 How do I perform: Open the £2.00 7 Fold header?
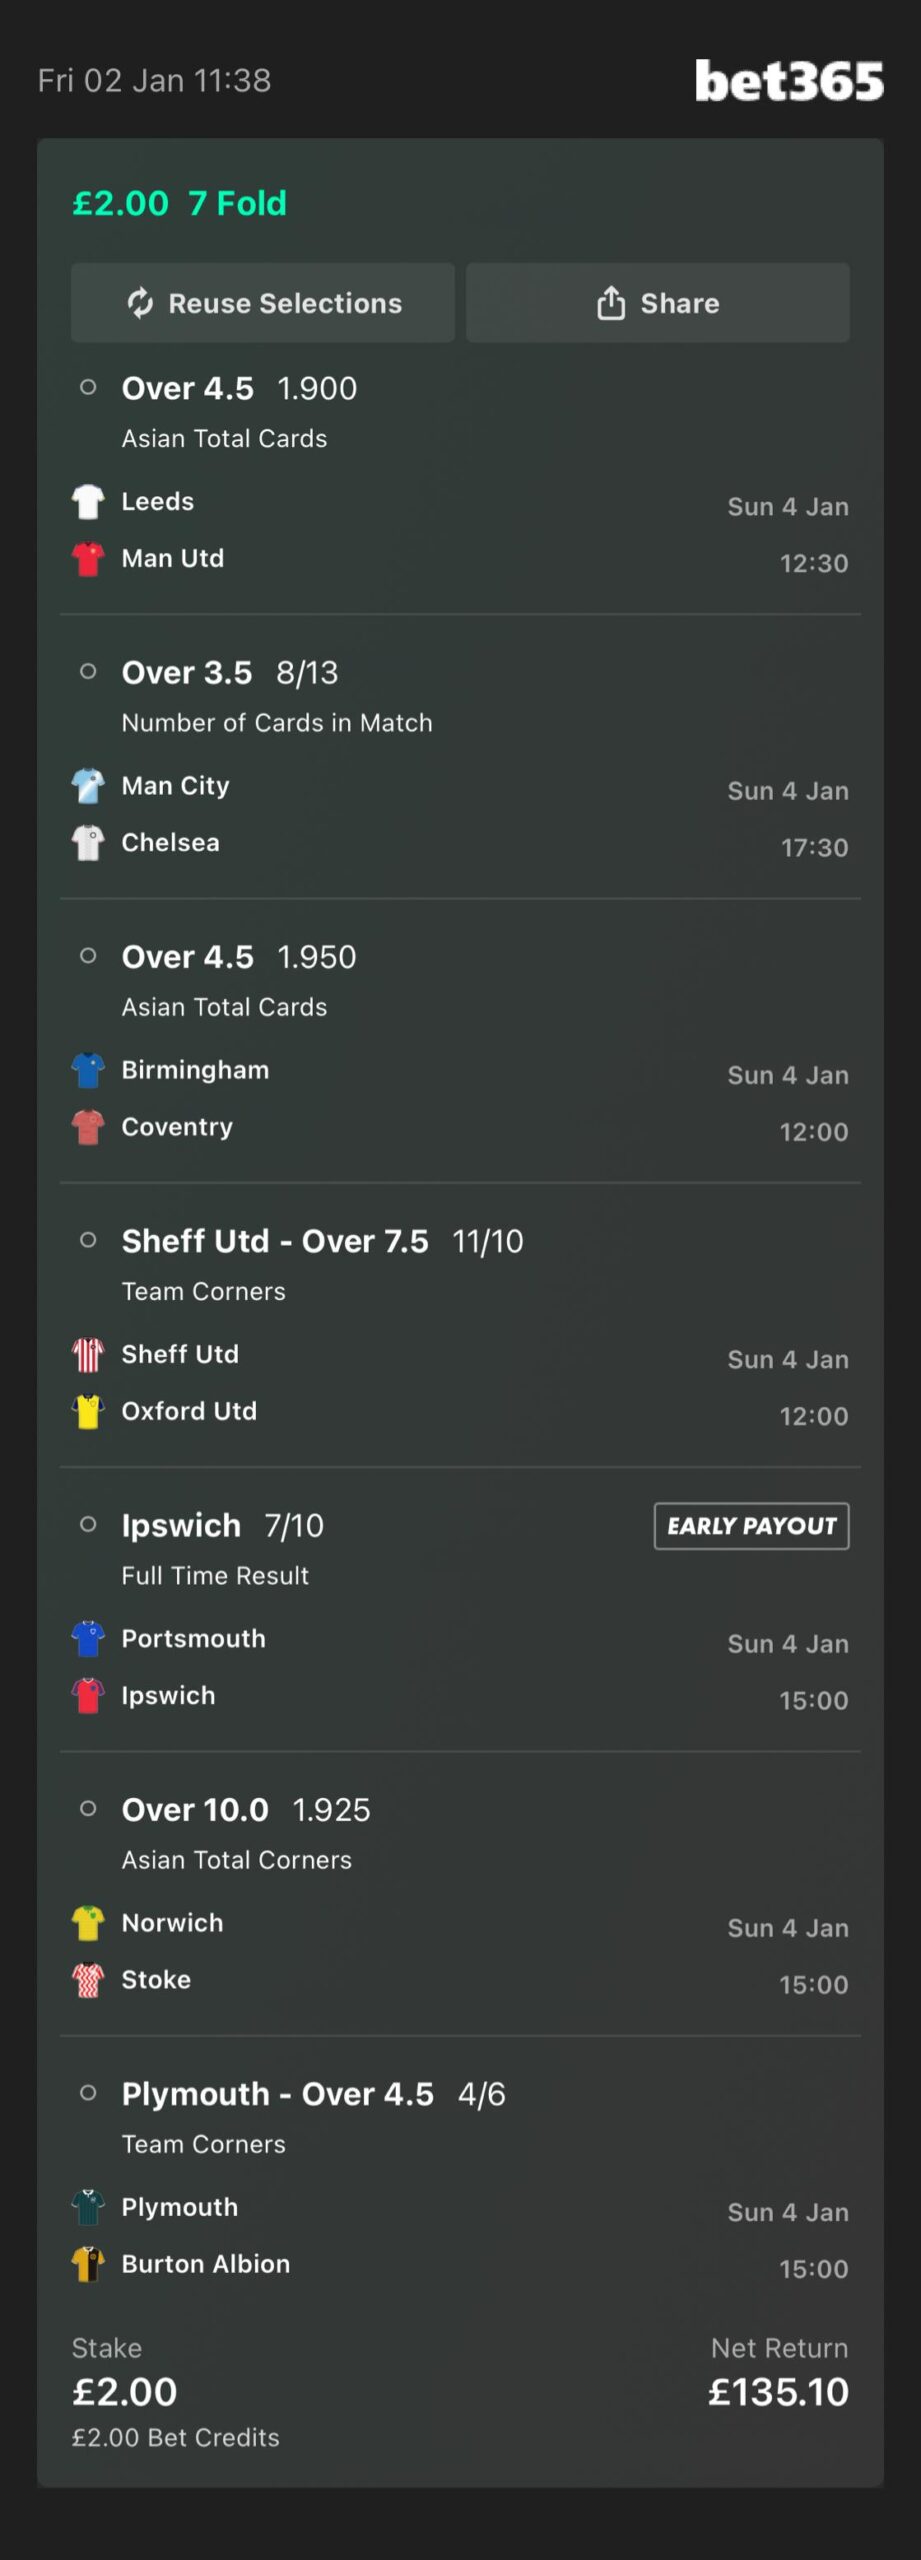[180, 204]
